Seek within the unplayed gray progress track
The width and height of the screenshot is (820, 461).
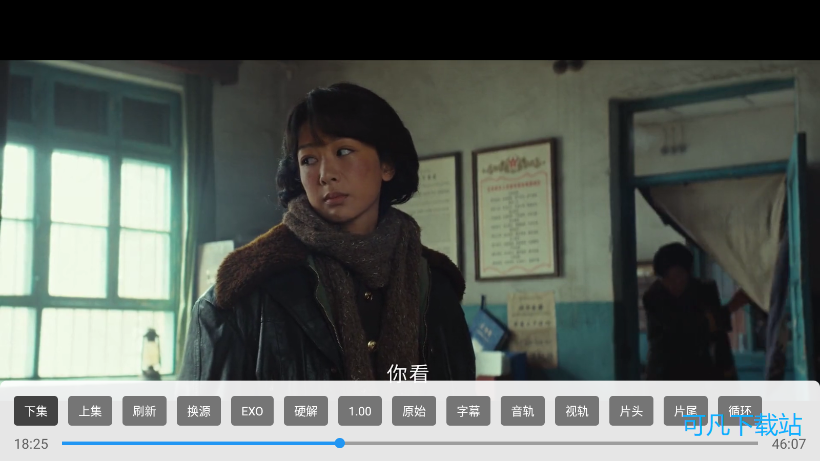pos(550,443)
